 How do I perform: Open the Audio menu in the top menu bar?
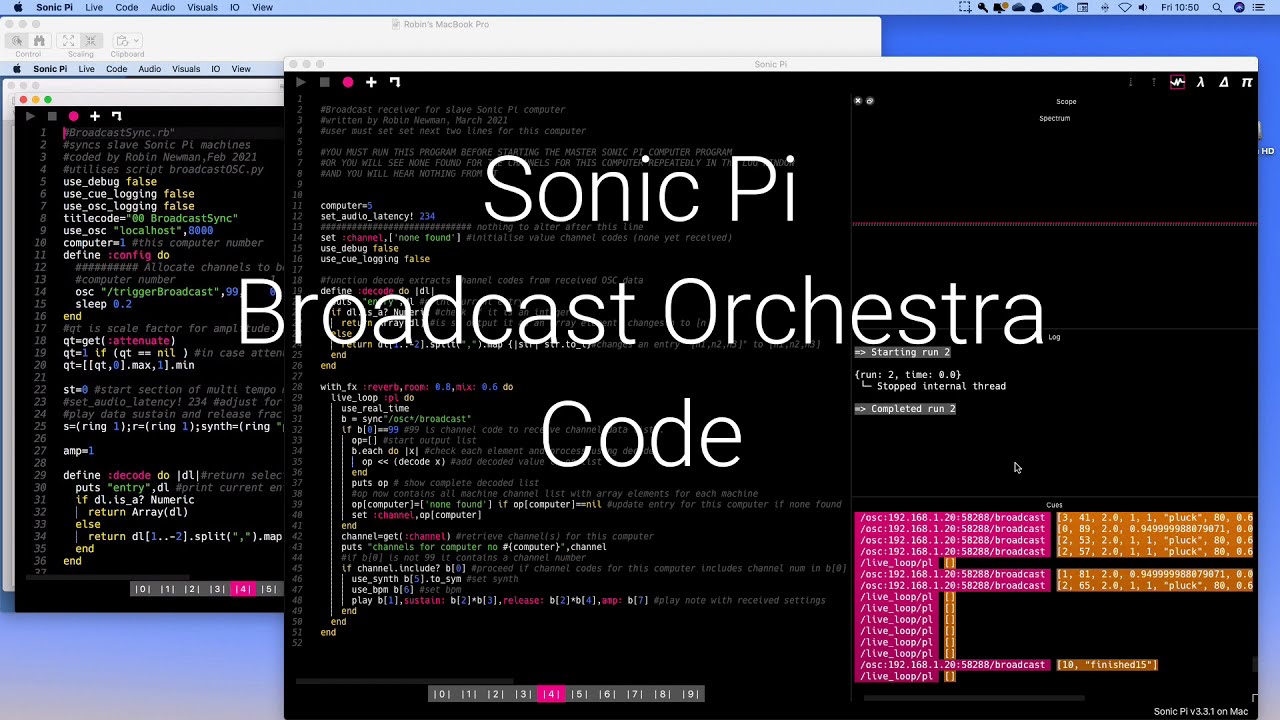[163, 7]
